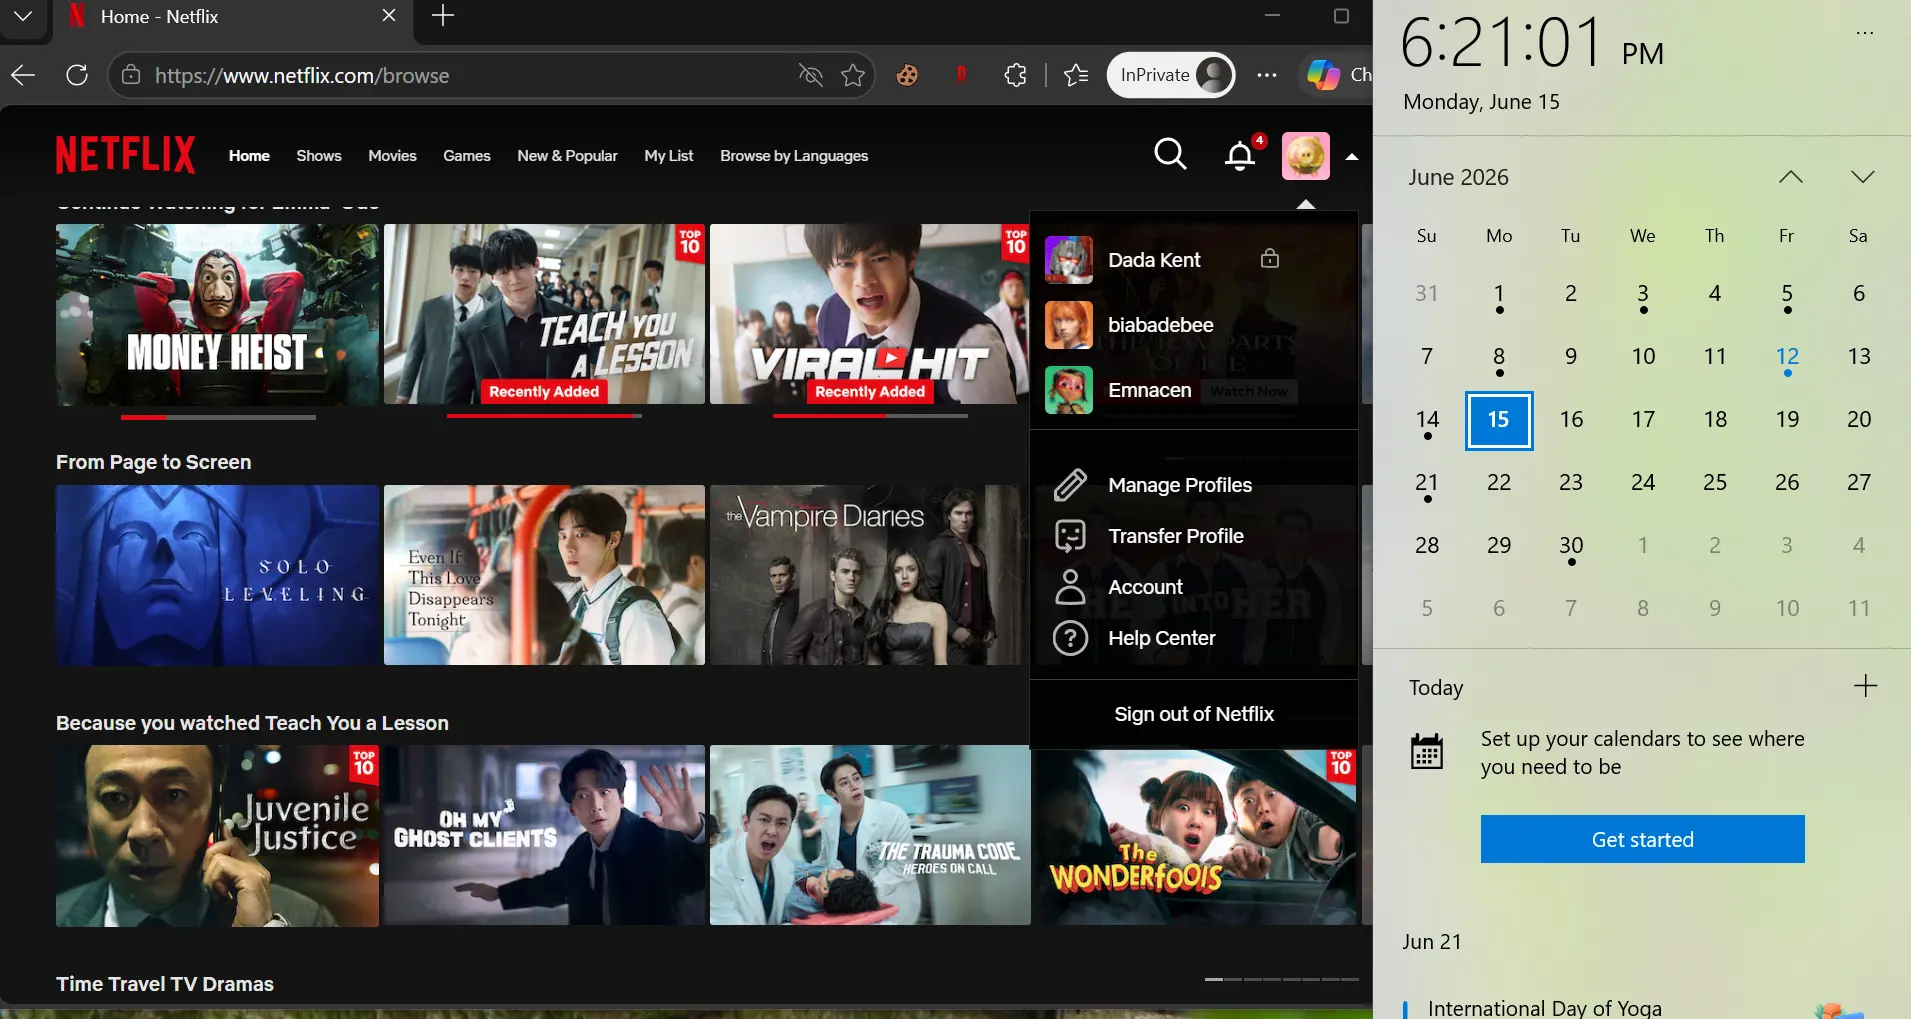Open the Viral Hit thumbnail
1911x1019 pixels.
[x=869, y=314]
